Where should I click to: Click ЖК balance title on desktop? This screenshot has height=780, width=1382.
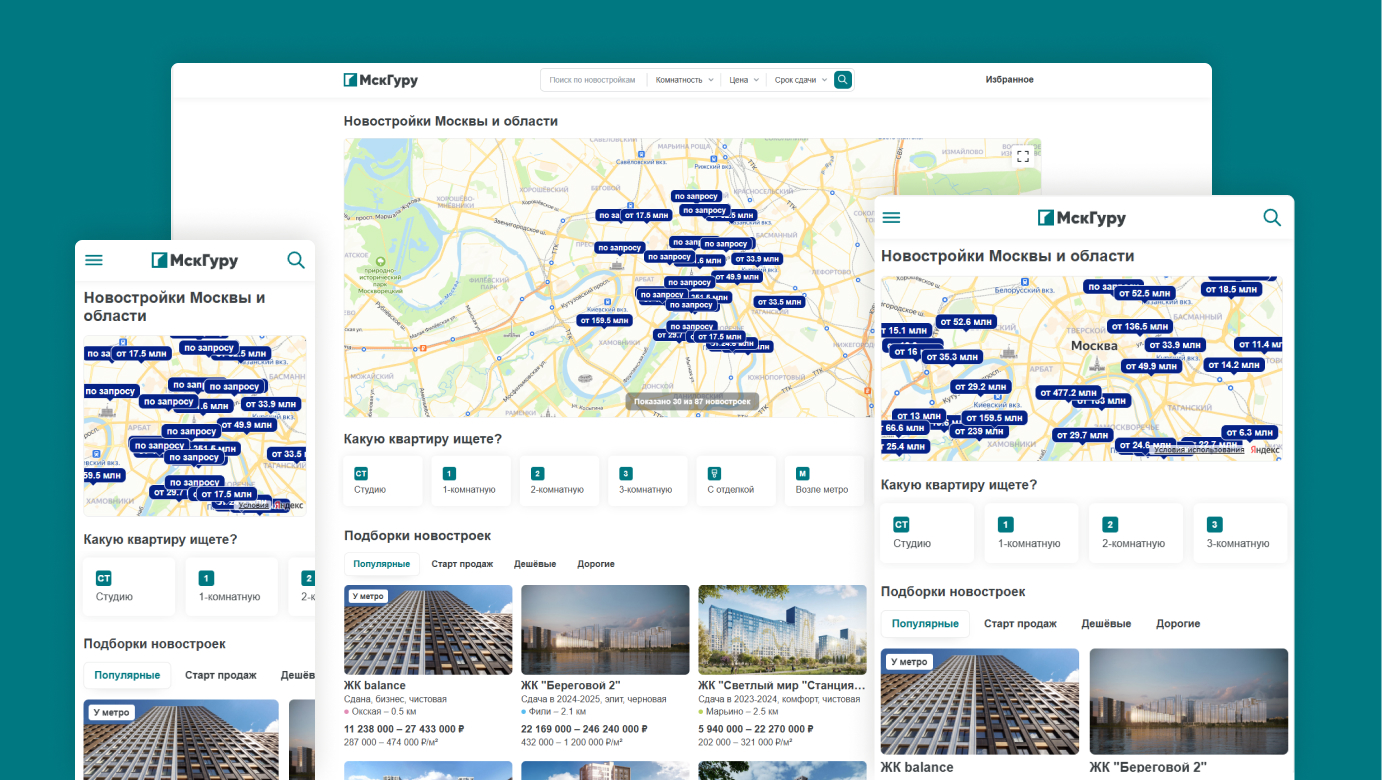coord(375,686)
